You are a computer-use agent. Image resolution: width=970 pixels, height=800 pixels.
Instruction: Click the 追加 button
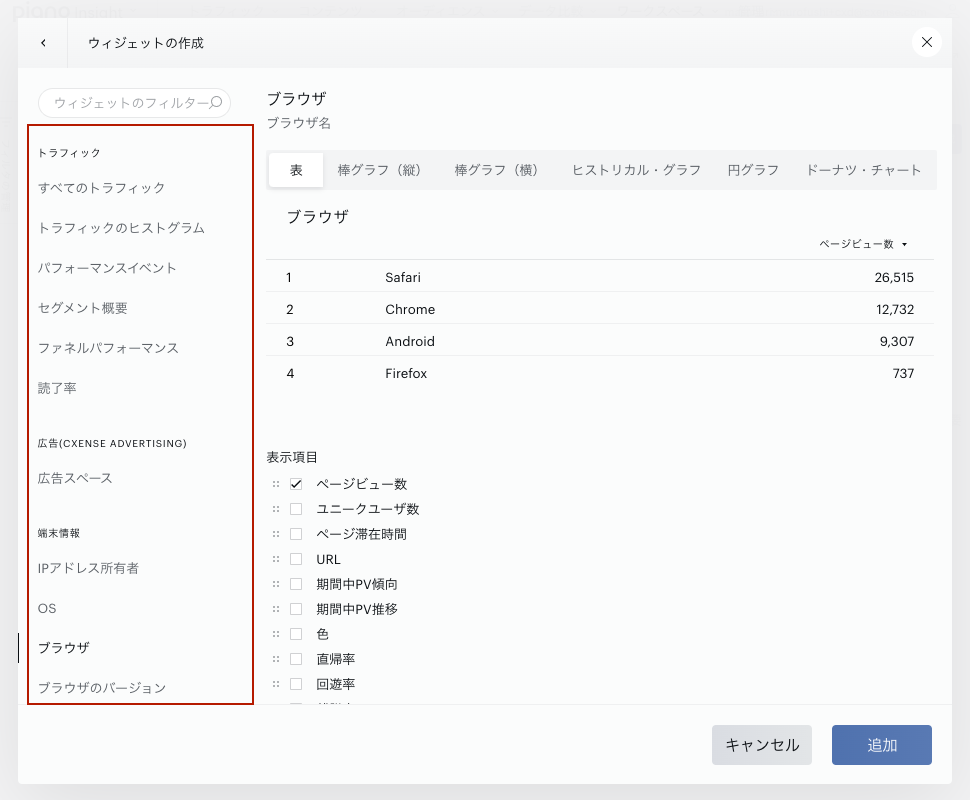point(882,745)
